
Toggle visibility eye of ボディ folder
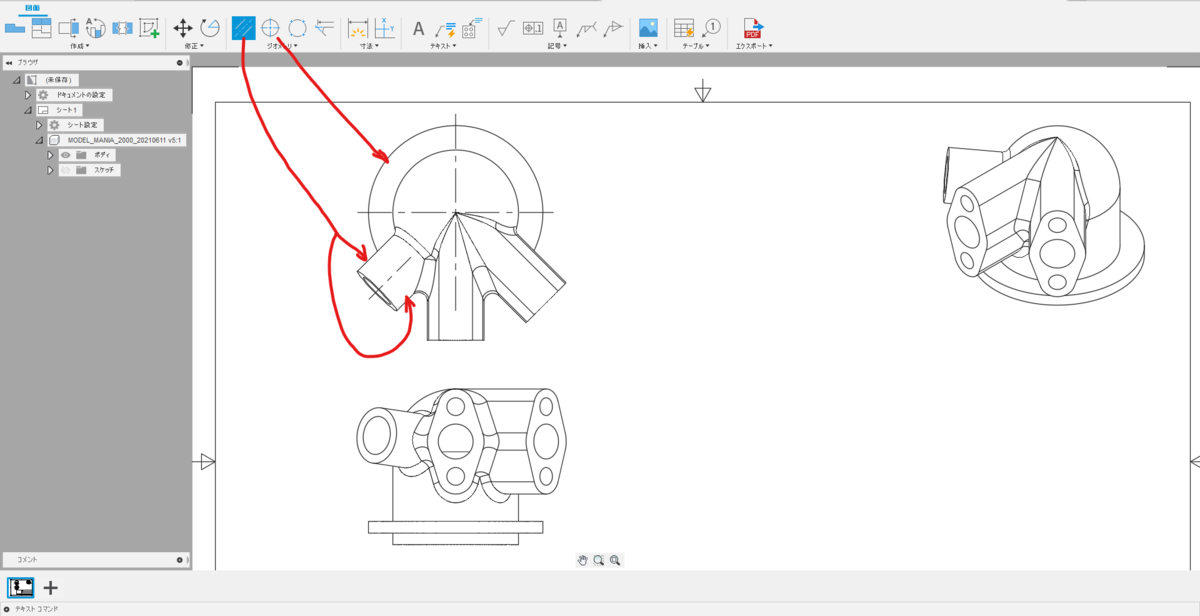65,155
